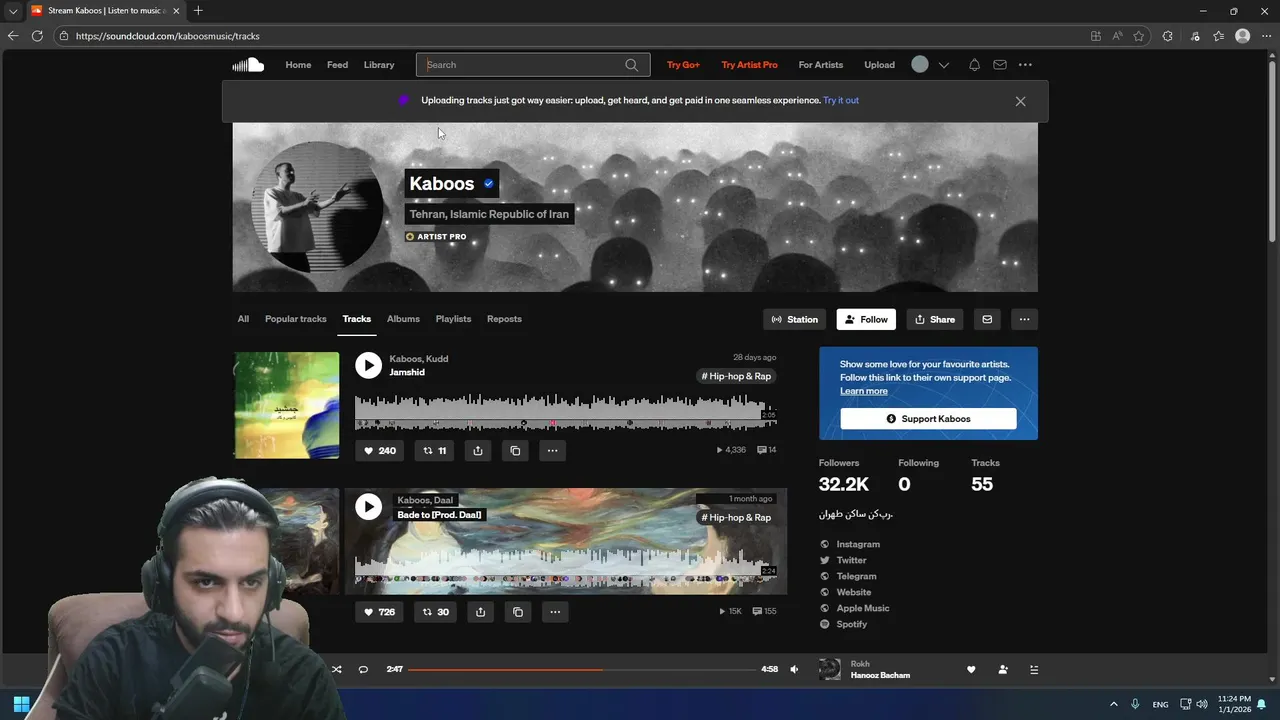Image resolution: width=1280 pixels, height=720 pixels.
Task: Click Upload in the header
Action: (x=880, y=65)
